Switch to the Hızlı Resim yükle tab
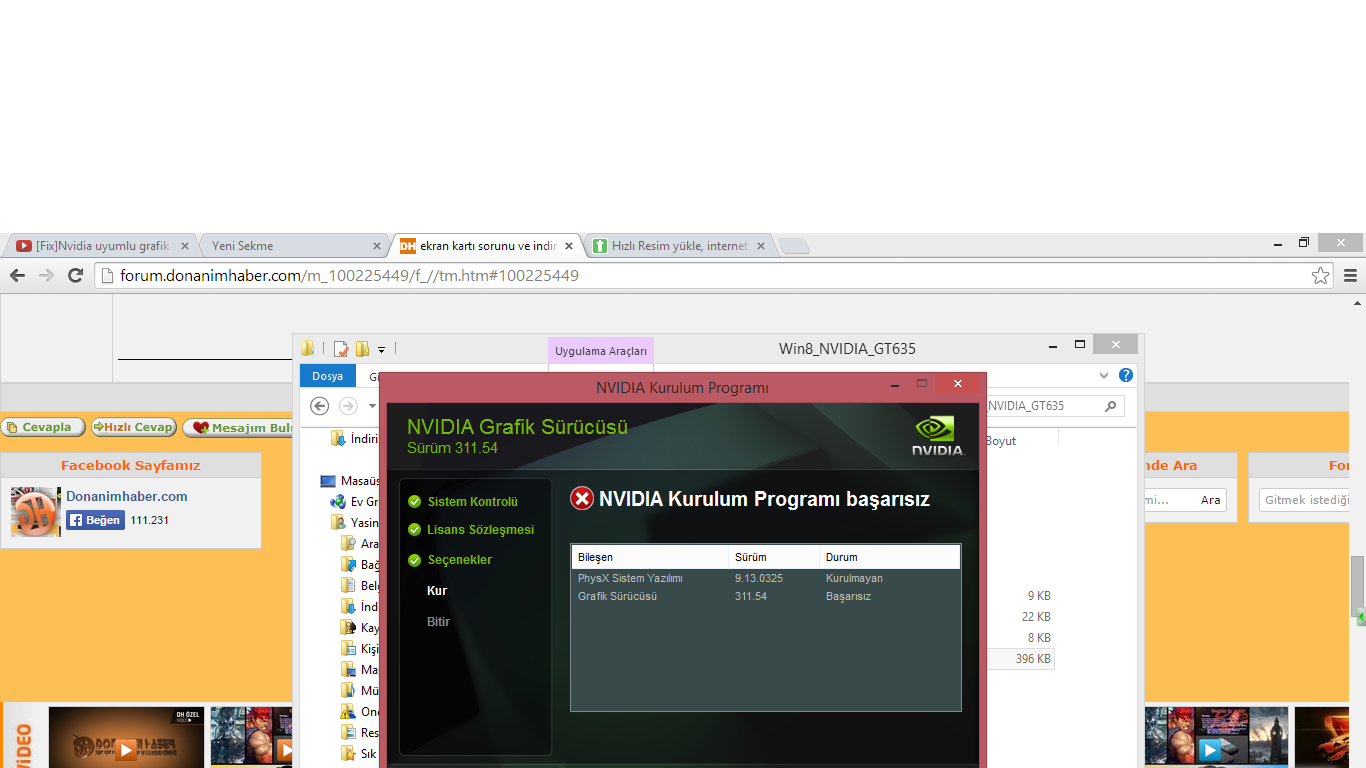1366x768 pixels. pyautogui.click(x=678, y=246)
